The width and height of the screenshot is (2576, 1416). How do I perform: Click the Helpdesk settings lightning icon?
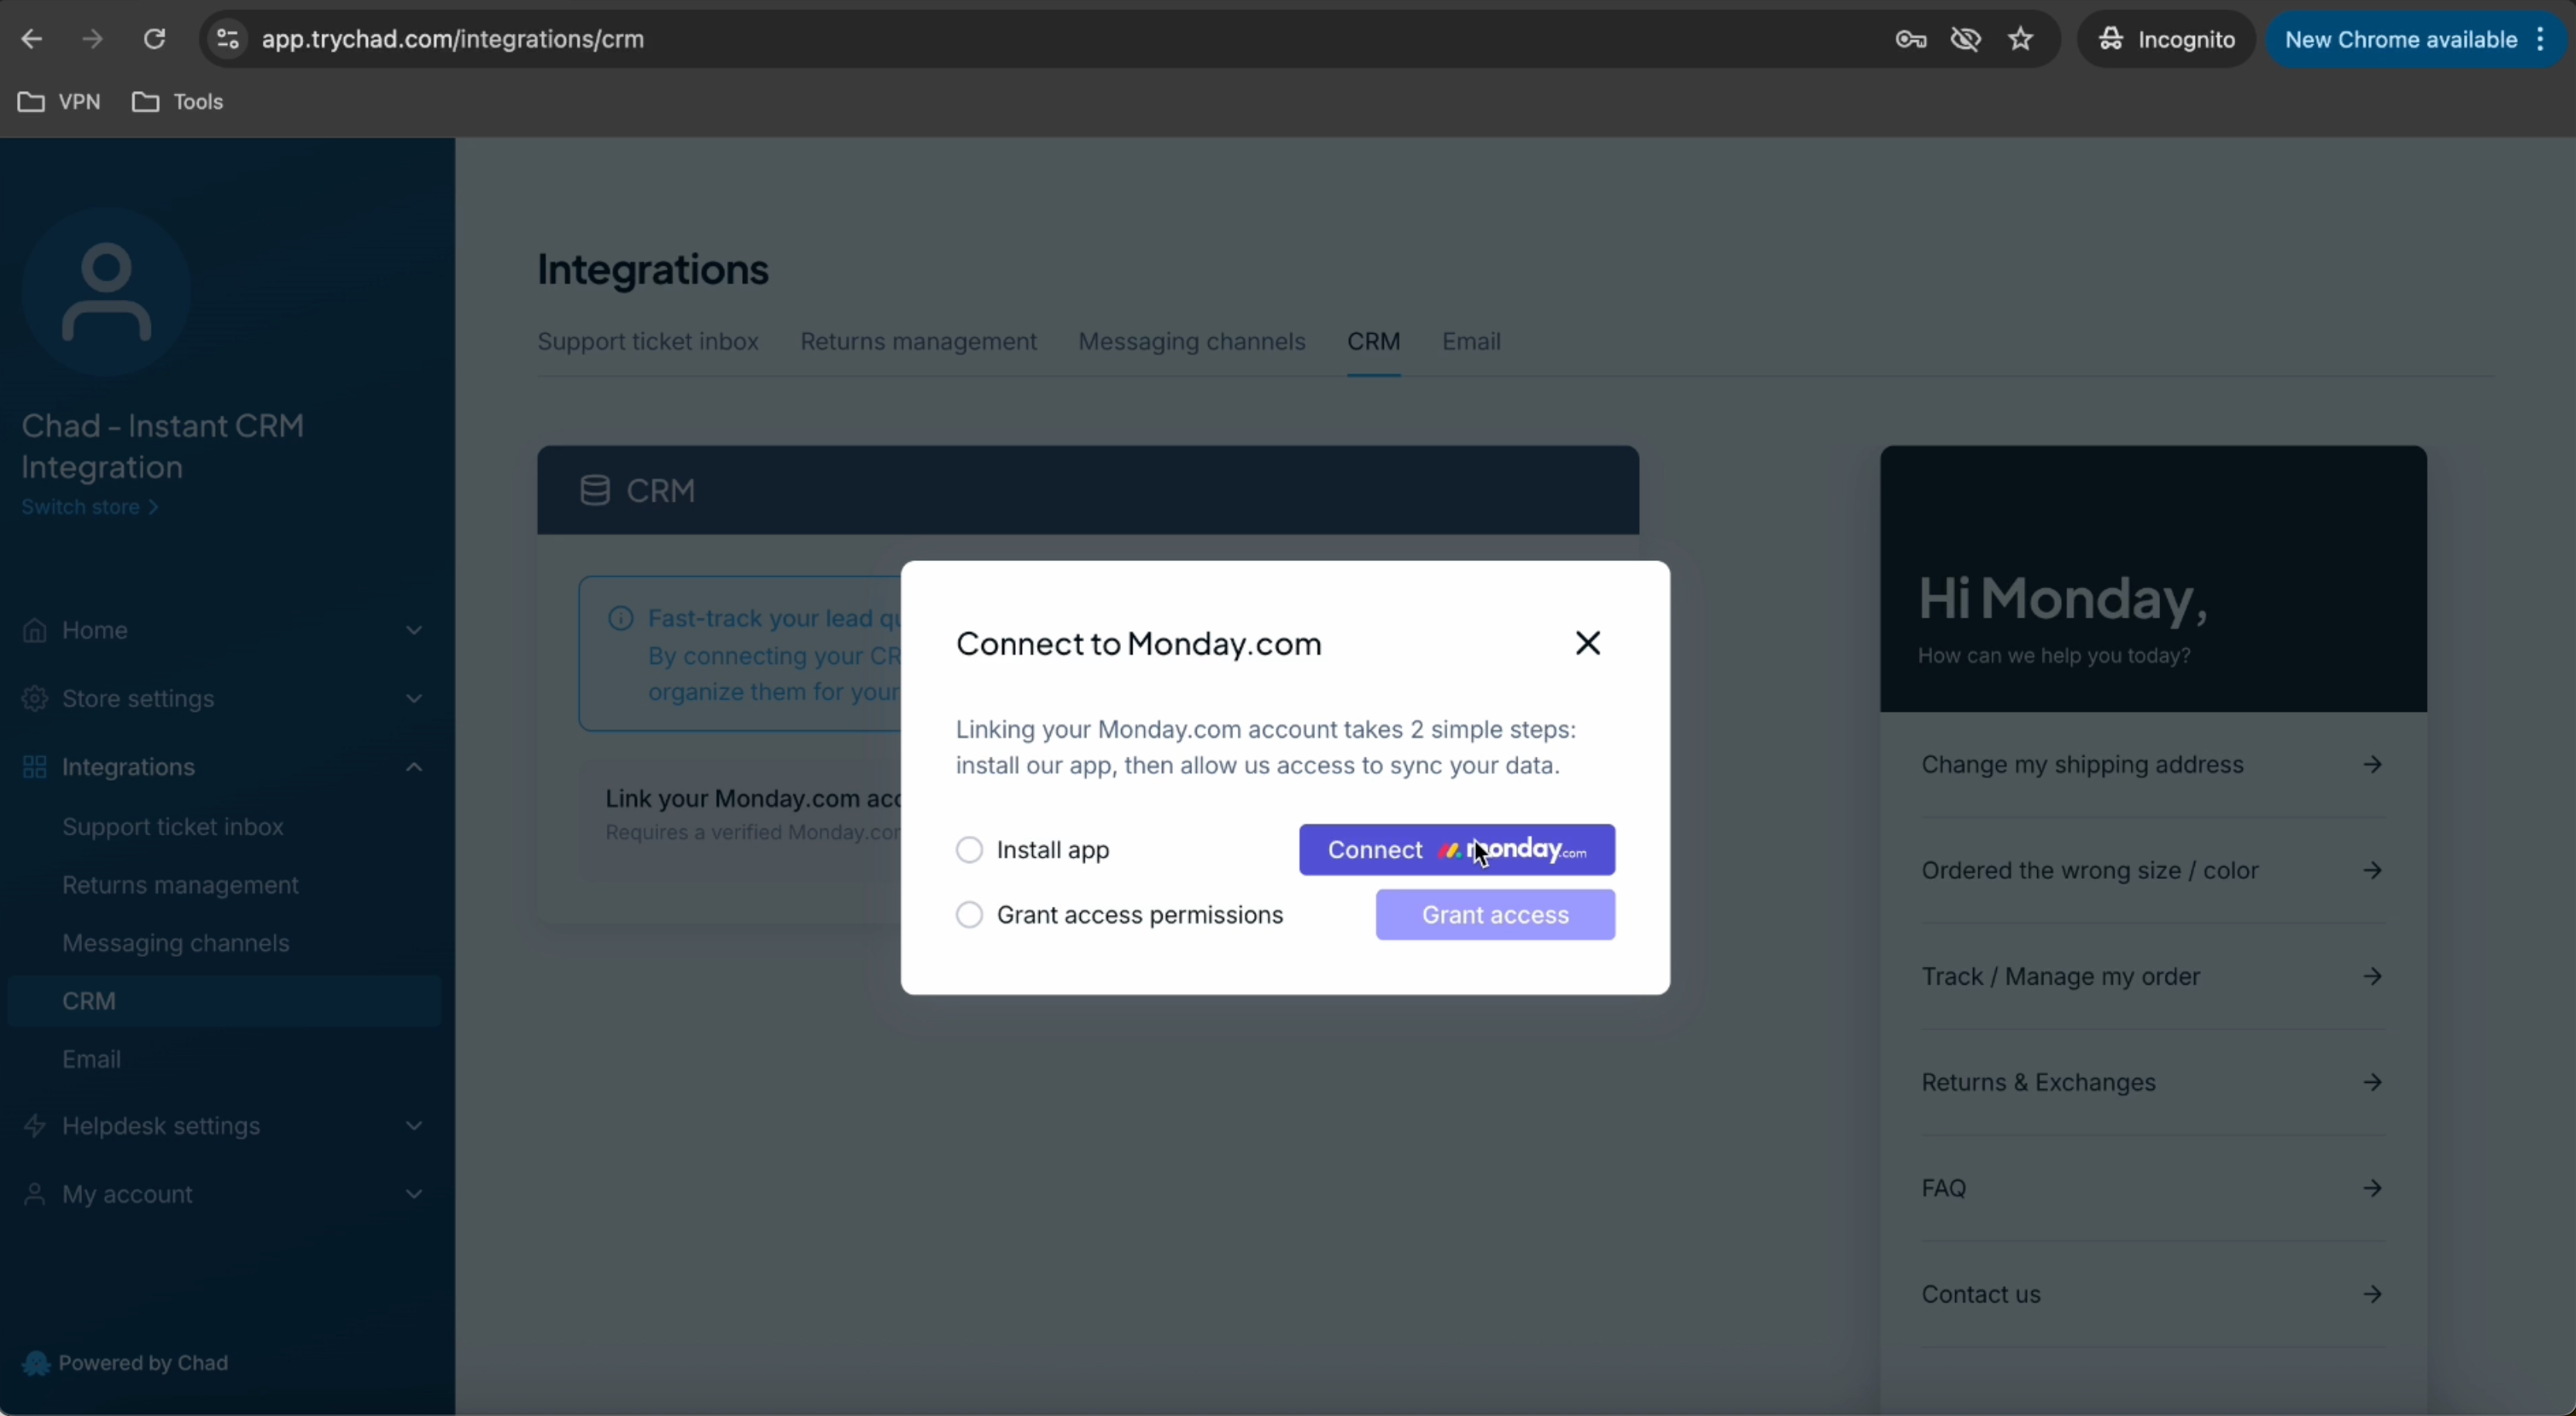coord(35,1126)
